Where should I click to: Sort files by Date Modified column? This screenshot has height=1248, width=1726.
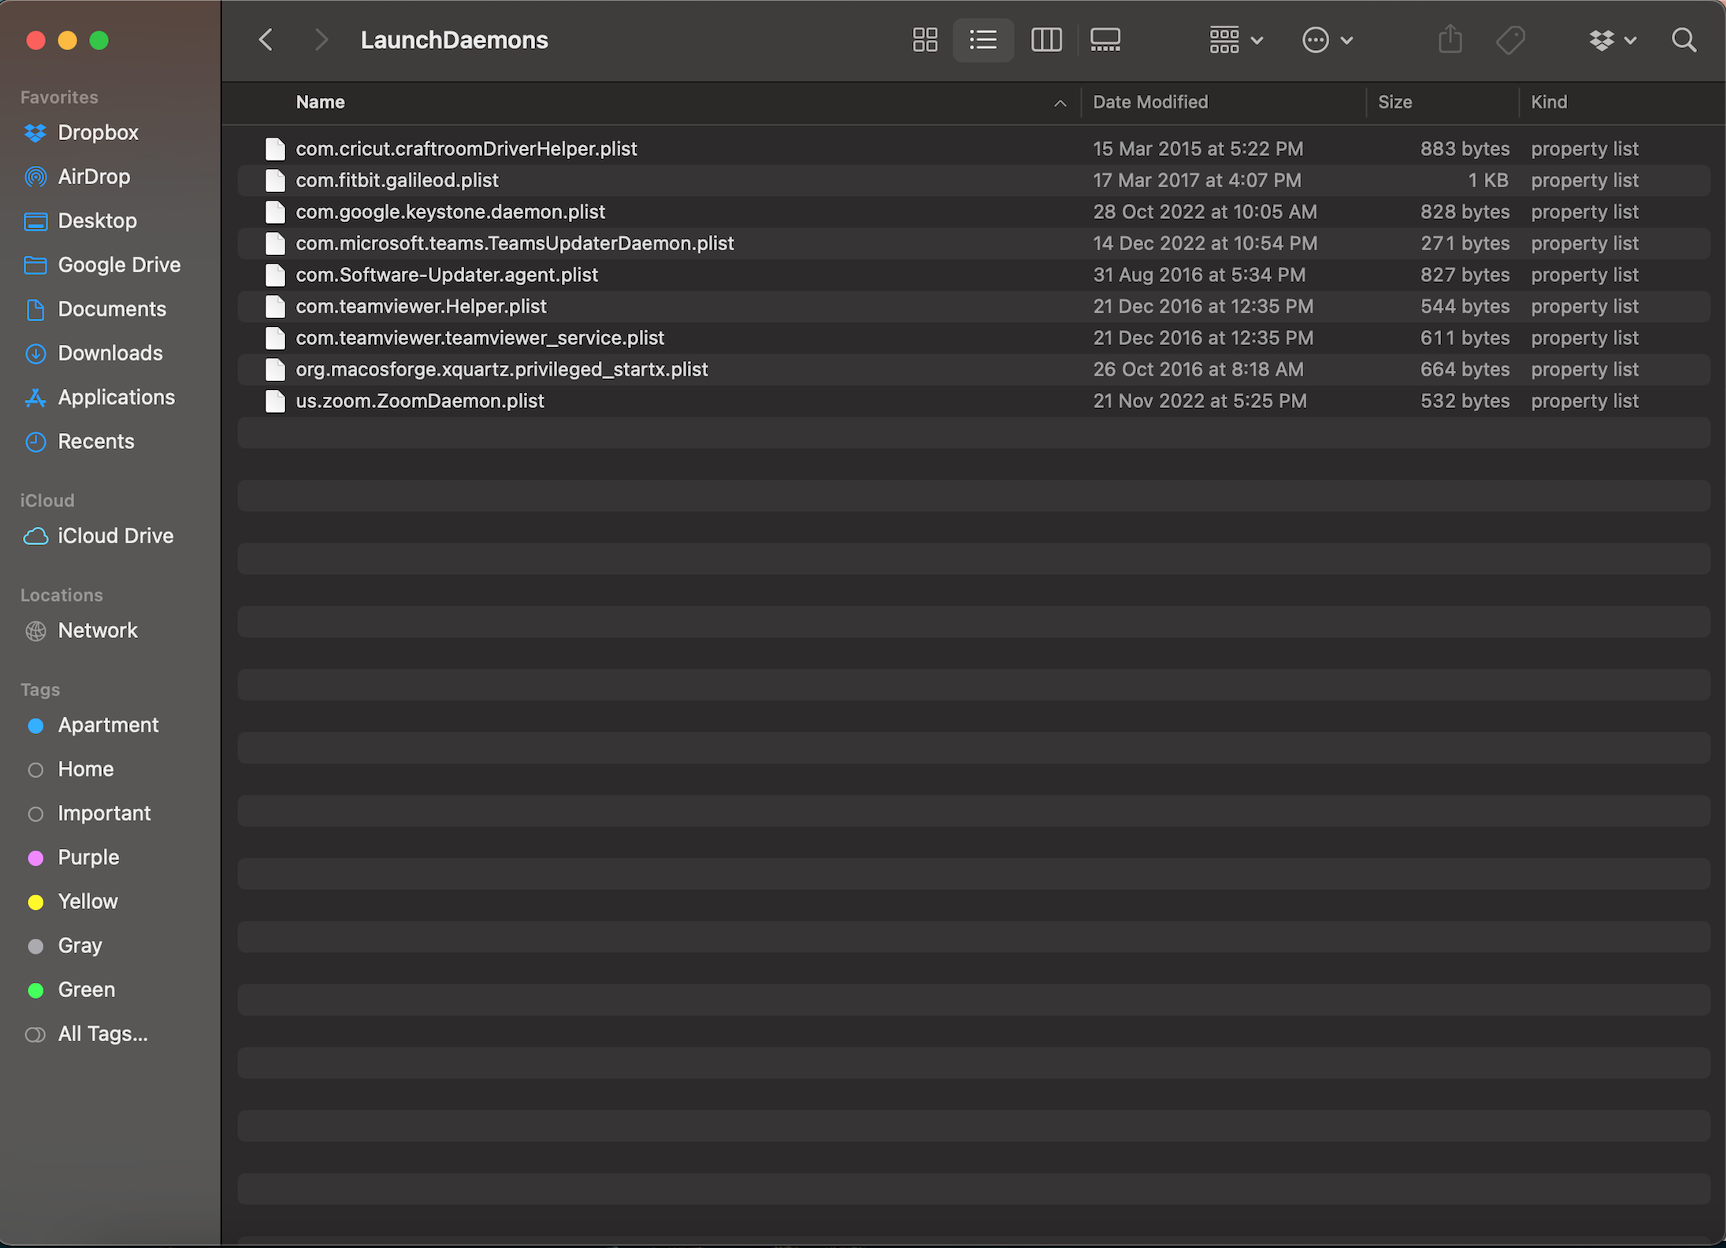click(x=1150, y=102)
